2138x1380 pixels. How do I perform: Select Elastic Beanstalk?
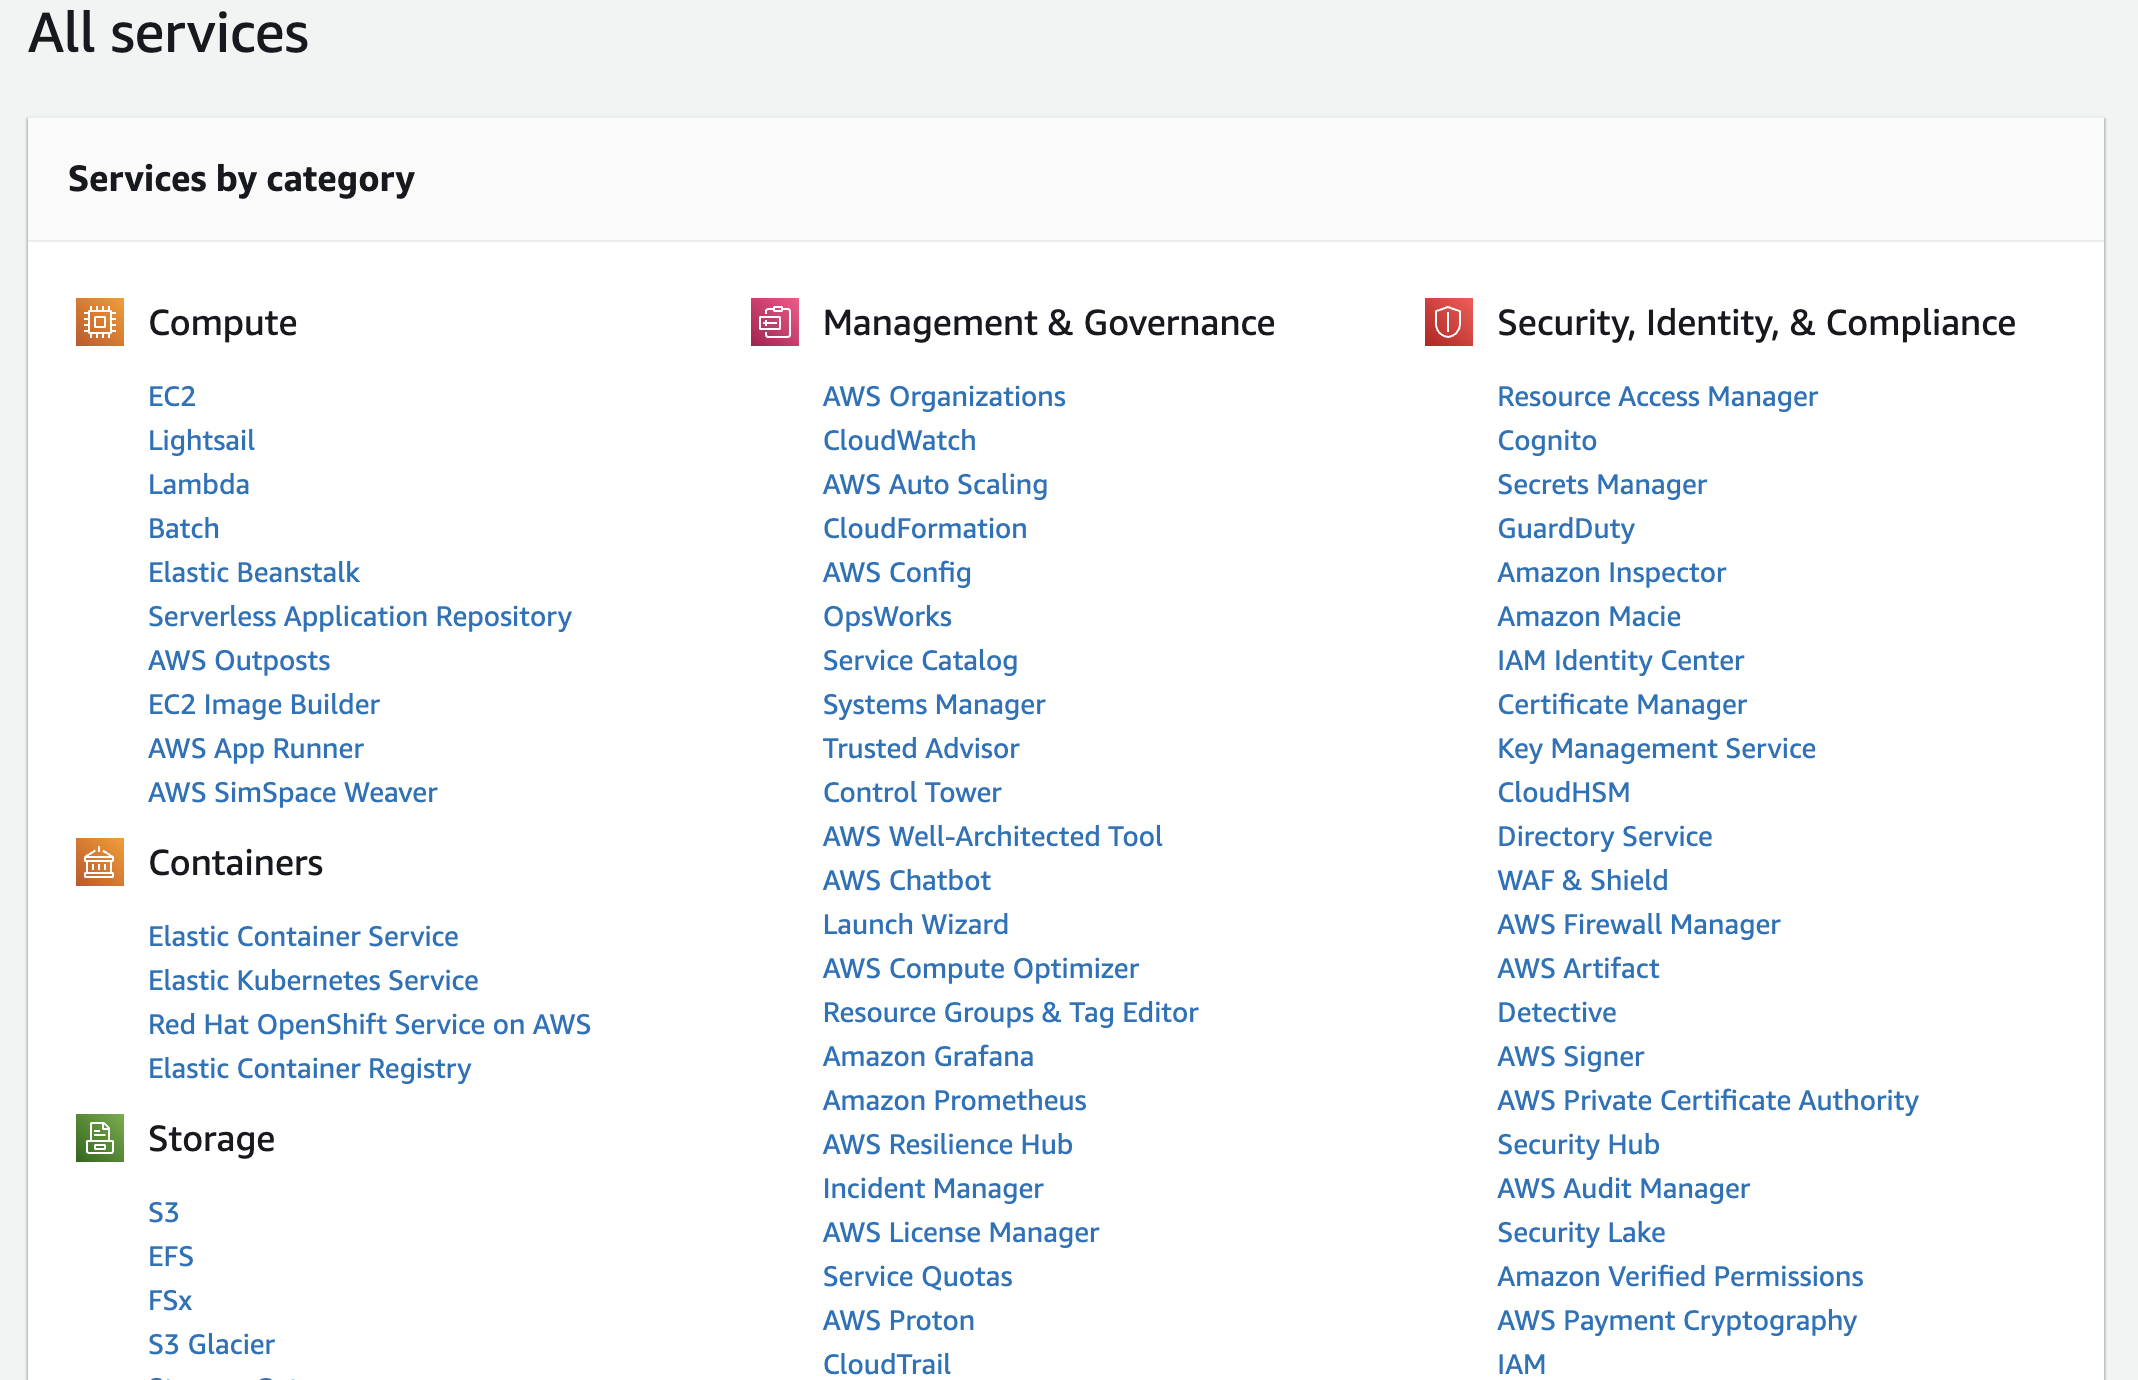(x=253, y=572)
